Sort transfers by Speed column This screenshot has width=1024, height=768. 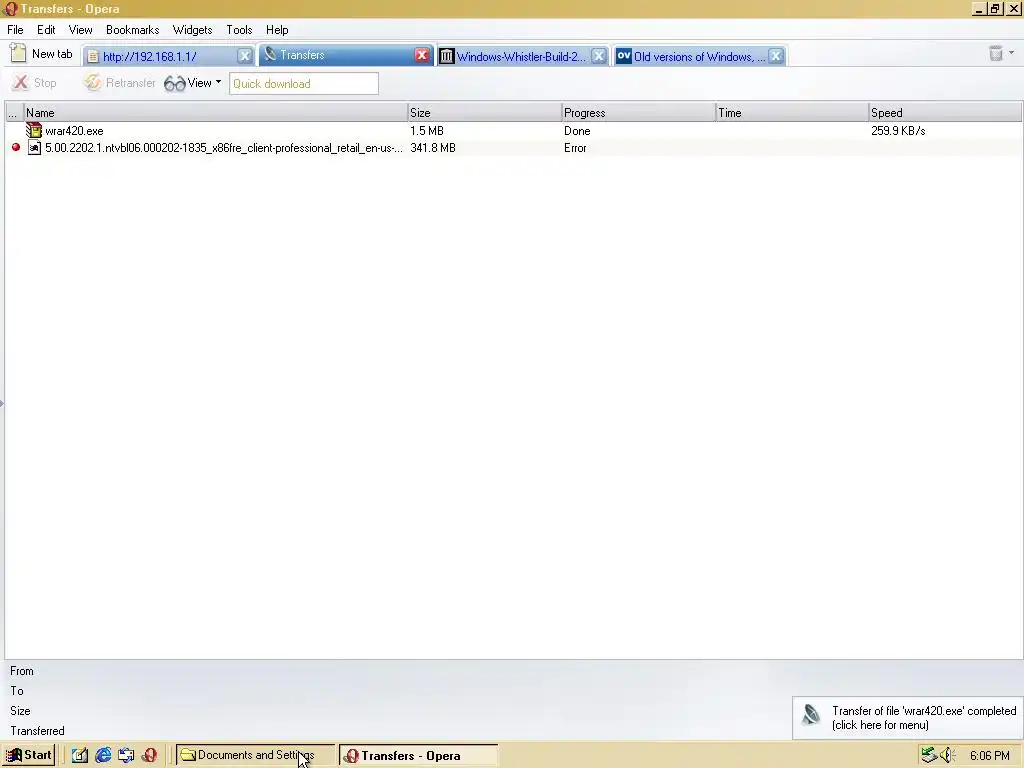[x=945, y=113]
